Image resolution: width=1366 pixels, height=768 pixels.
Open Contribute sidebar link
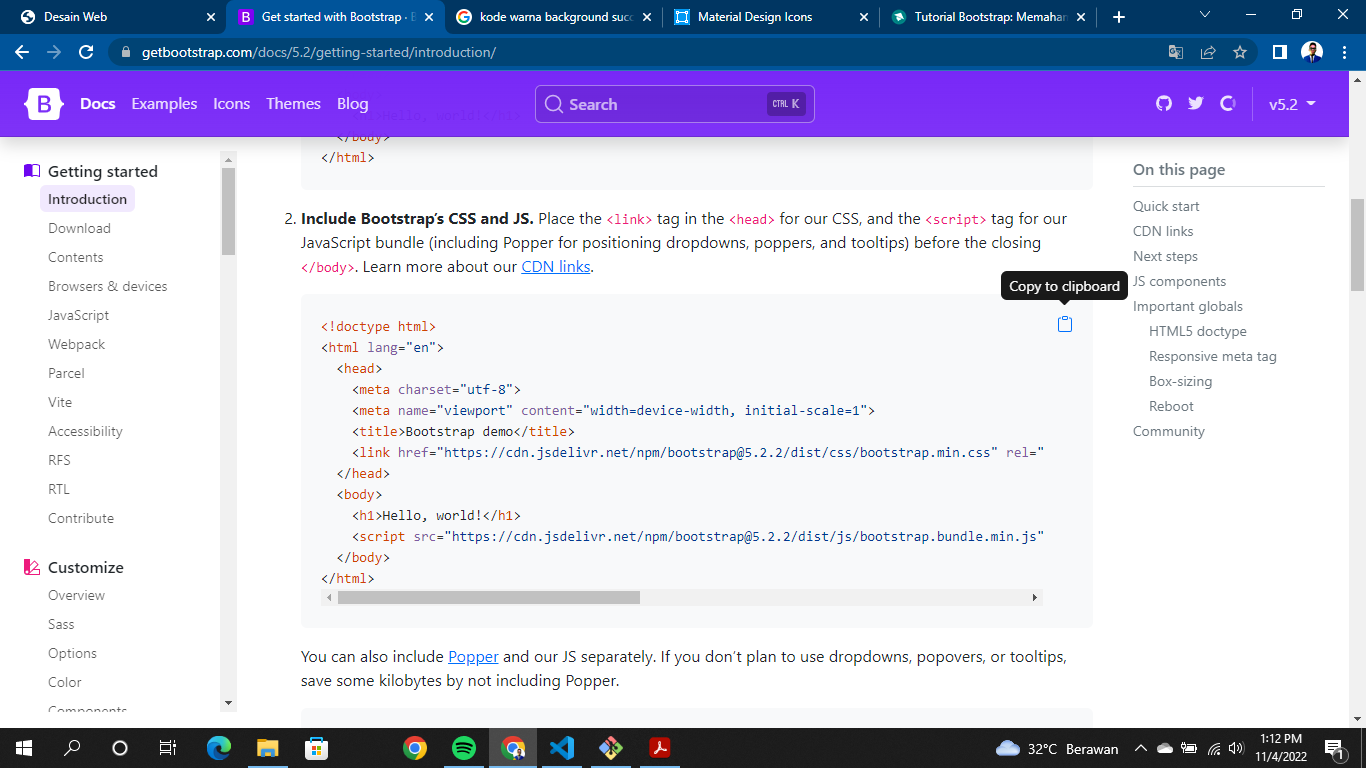click(81, 518)
